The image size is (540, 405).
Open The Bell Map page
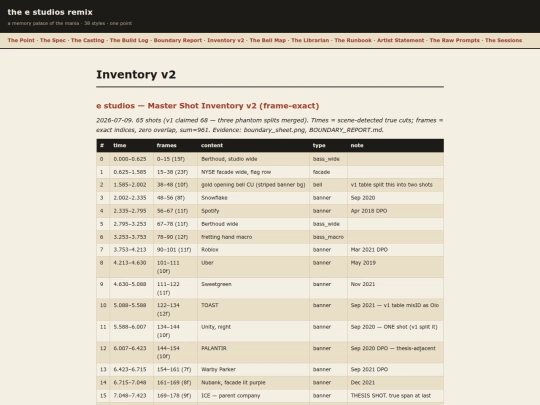tap(268, 40)
